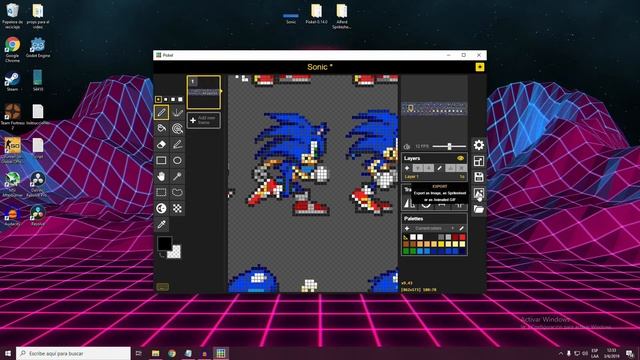
Task: Add a new layer with plus icon
Action: [407, 168]
